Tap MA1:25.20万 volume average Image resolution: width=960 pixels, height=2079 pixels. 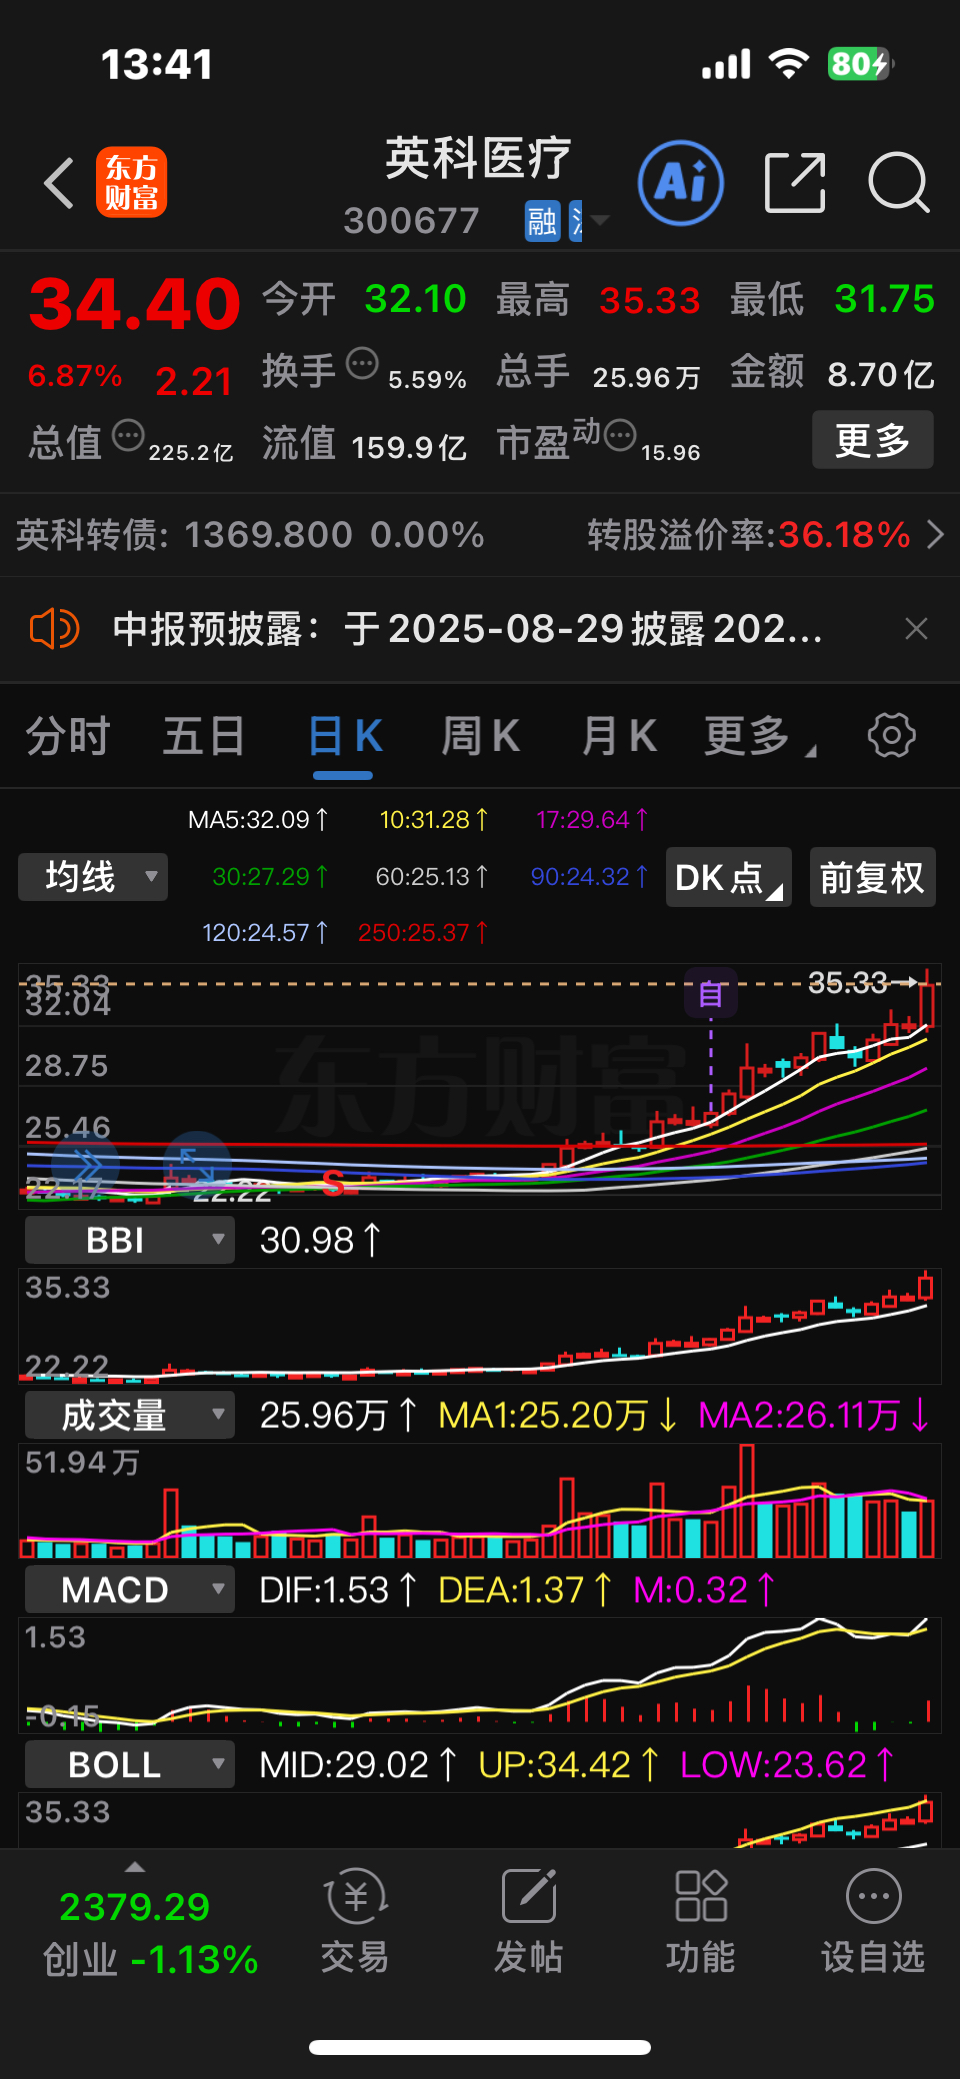tap(558, 1415)
